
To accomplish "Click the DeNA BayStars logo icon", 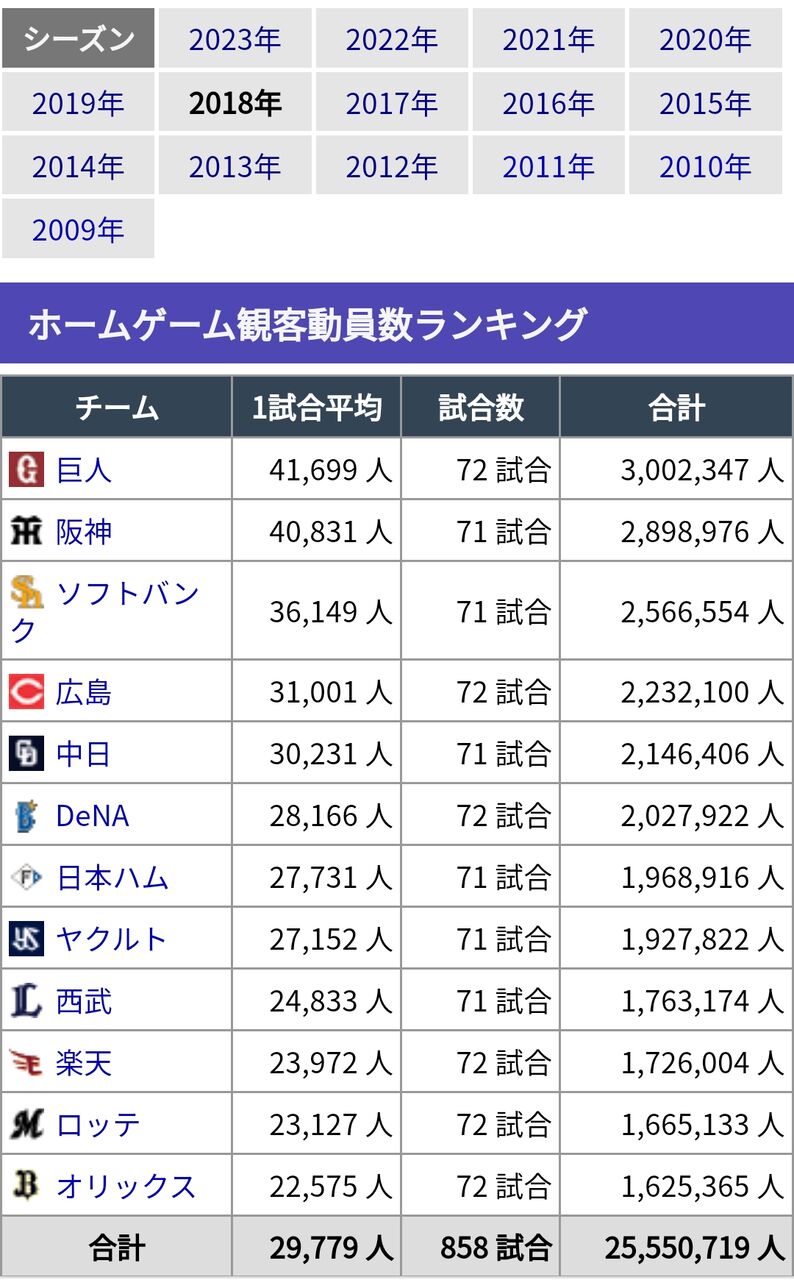I will (27, 816).
